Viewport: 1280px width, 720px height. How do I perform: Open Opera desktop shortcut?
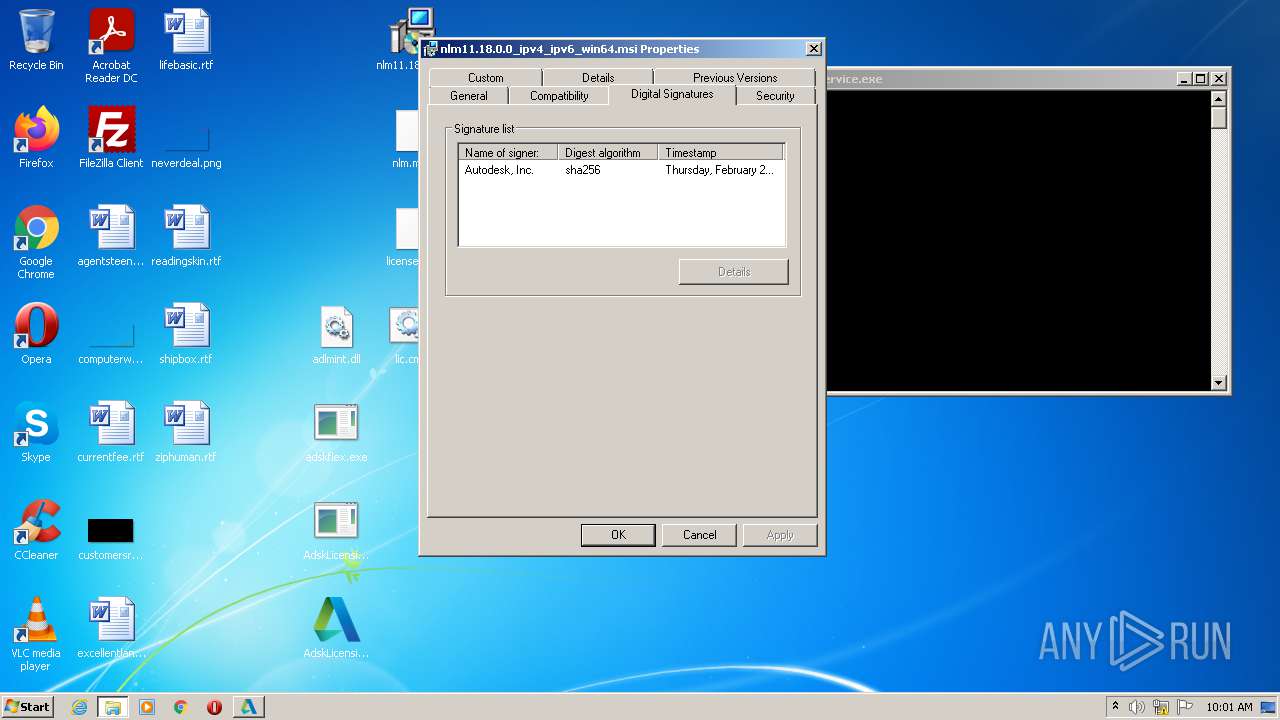36,334
